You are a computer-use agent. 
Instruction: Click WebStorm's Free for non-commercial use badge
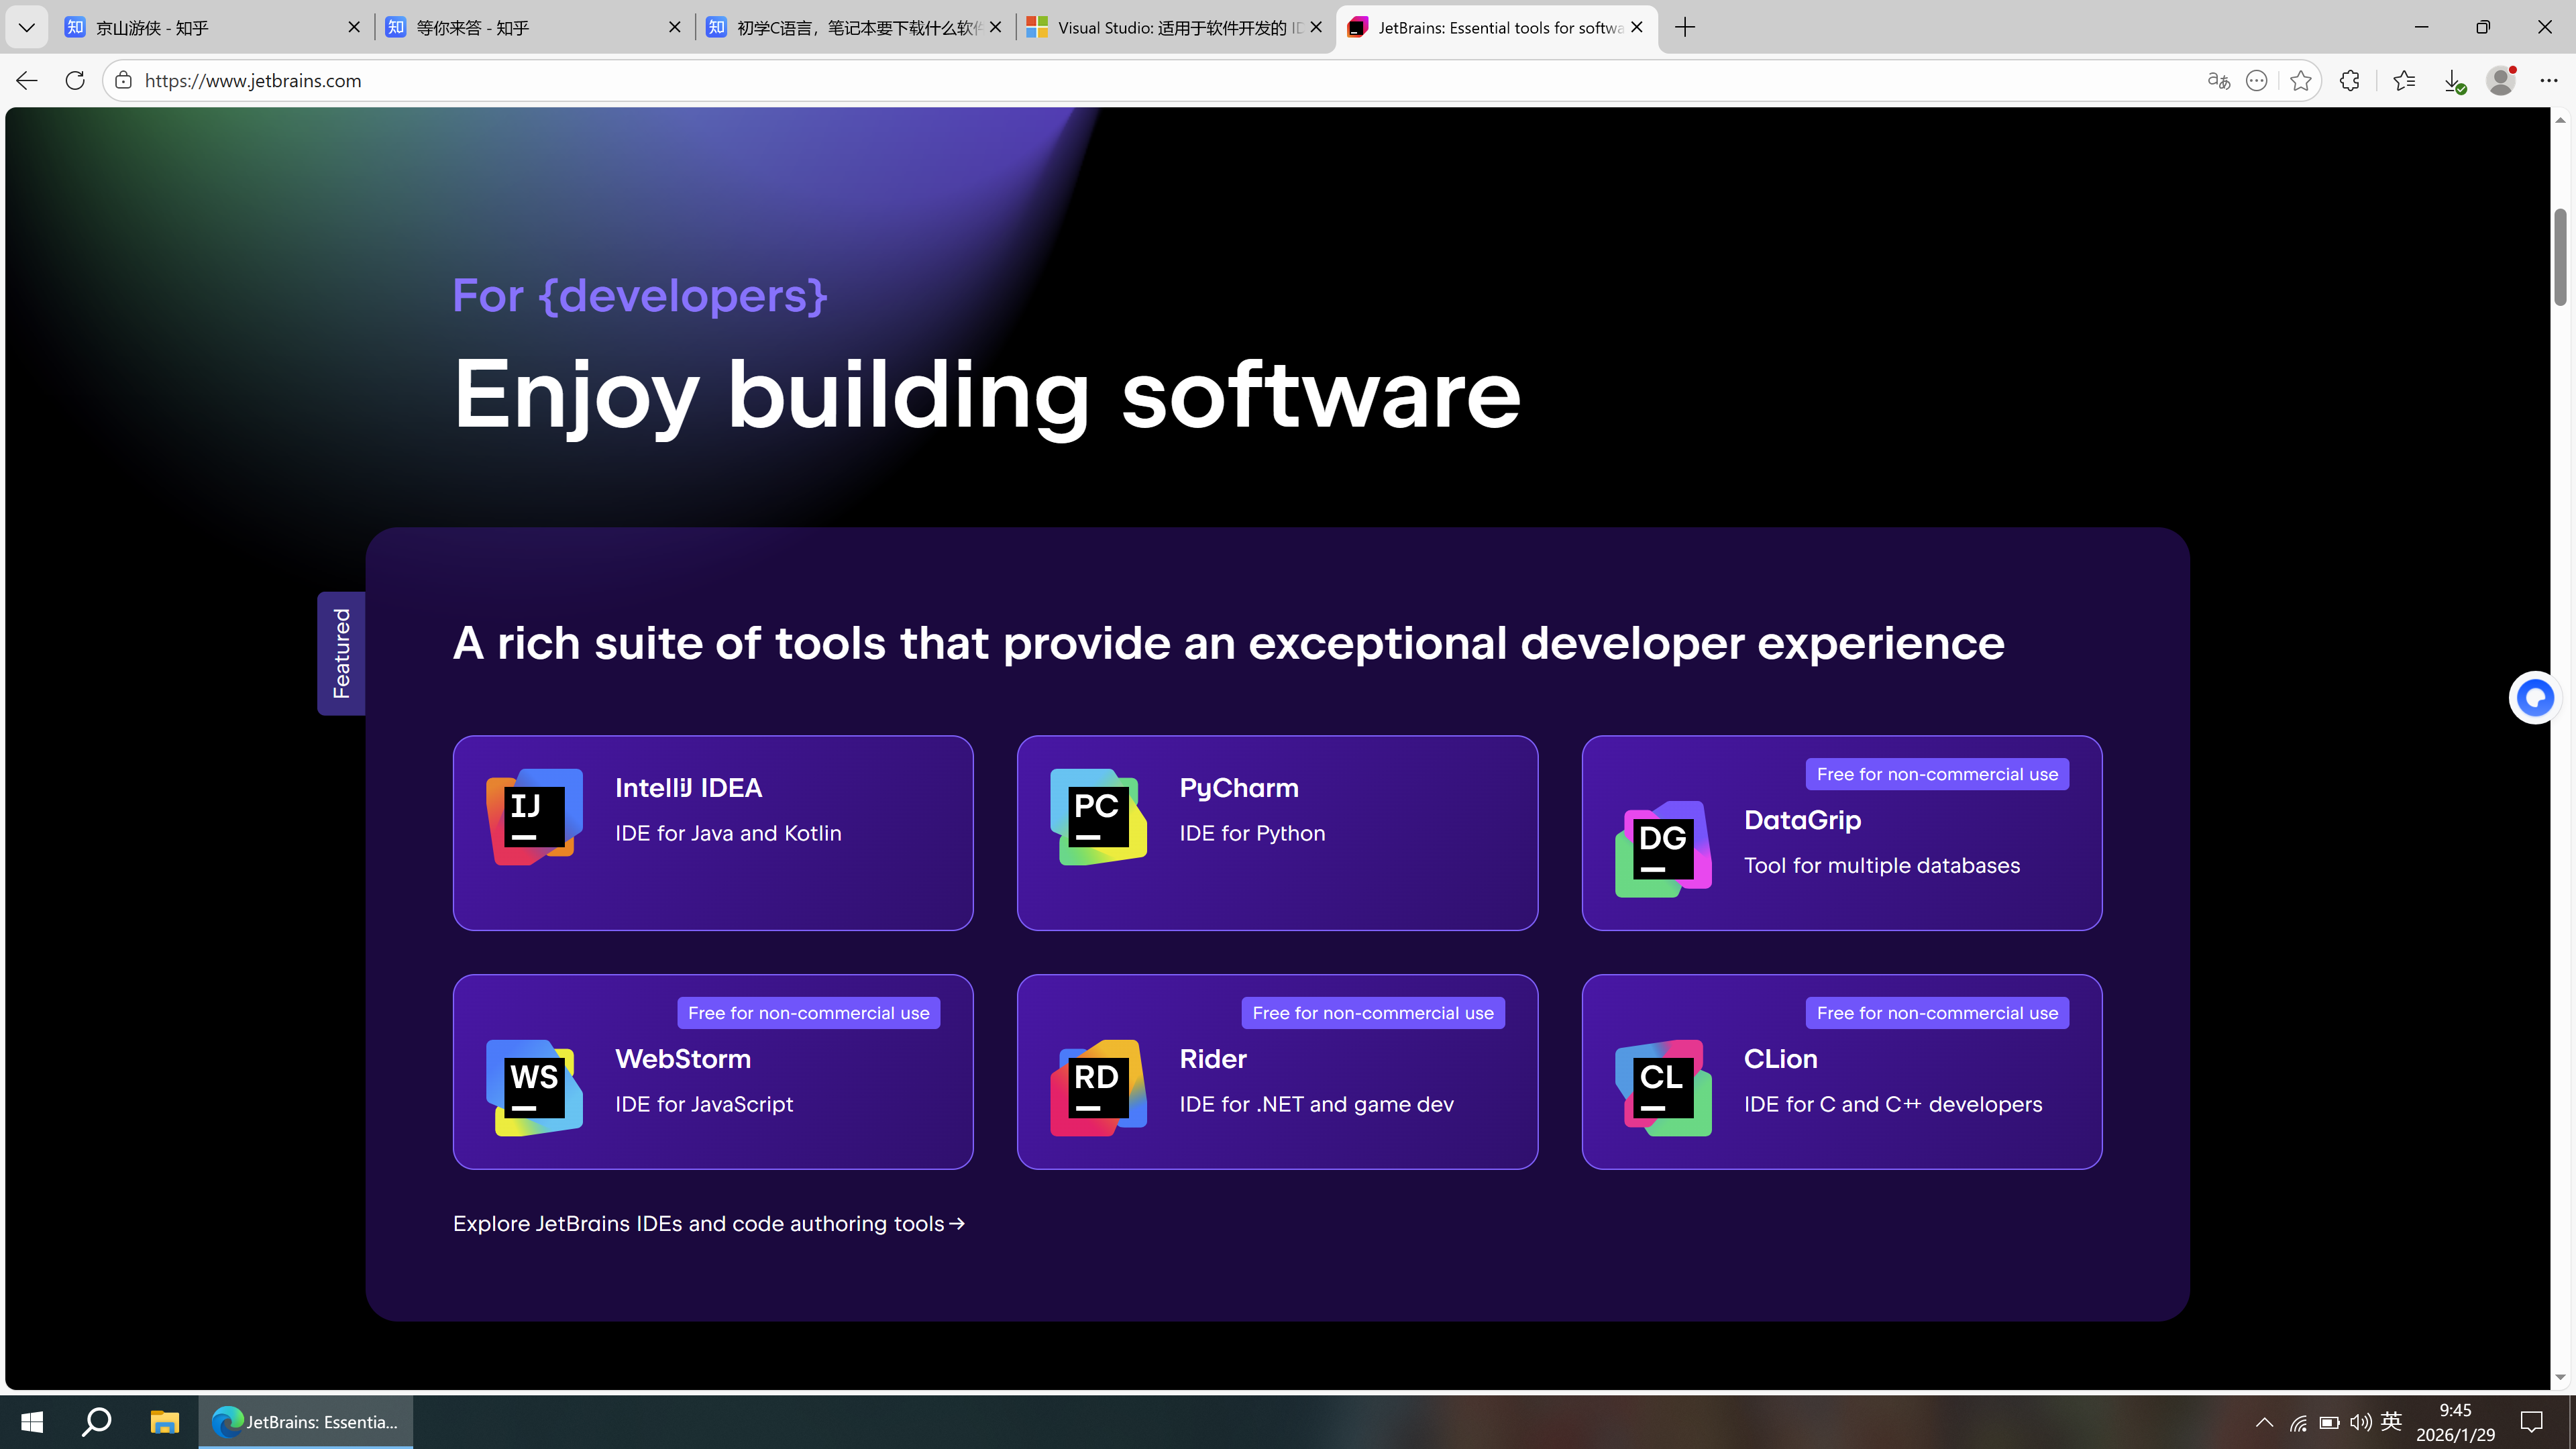click(x=808, y=1013)
